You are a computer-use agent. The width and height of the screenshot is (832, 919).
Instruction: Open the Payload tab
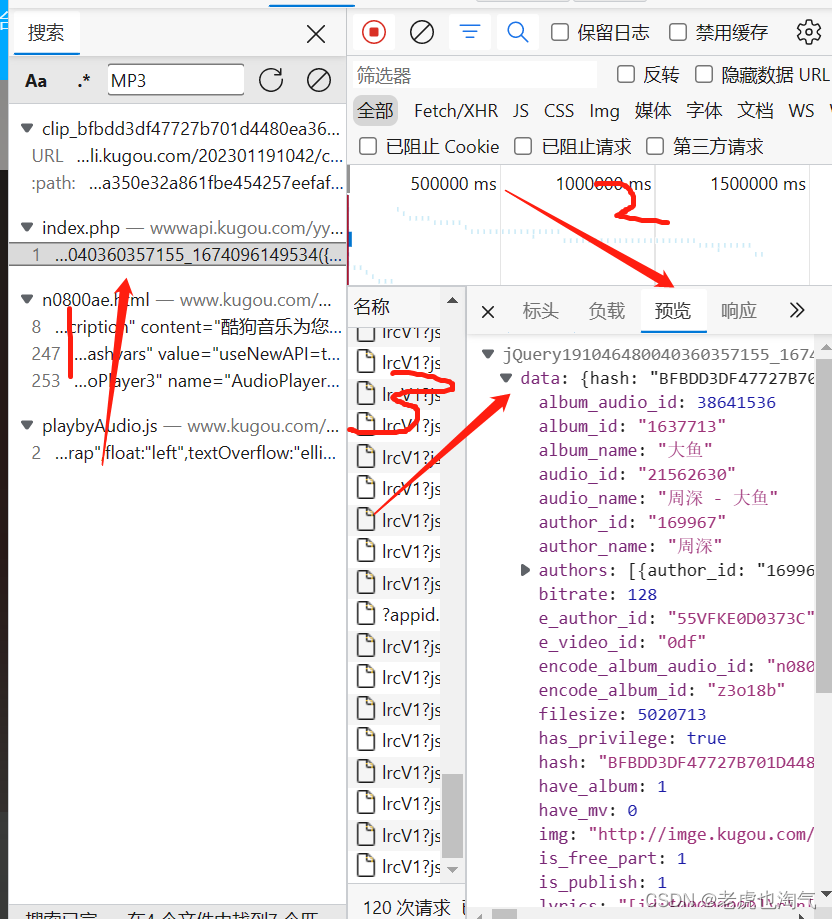tap(607, 311)
